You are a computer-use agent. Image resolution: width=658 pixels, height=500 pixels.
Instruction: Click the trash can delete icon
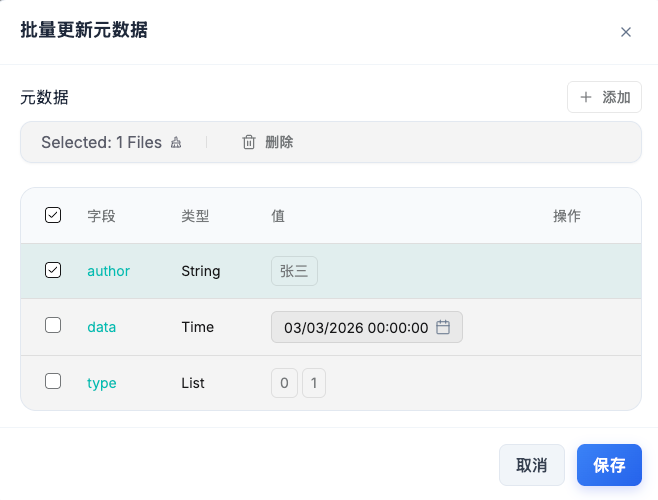click(x=248, y=142)
